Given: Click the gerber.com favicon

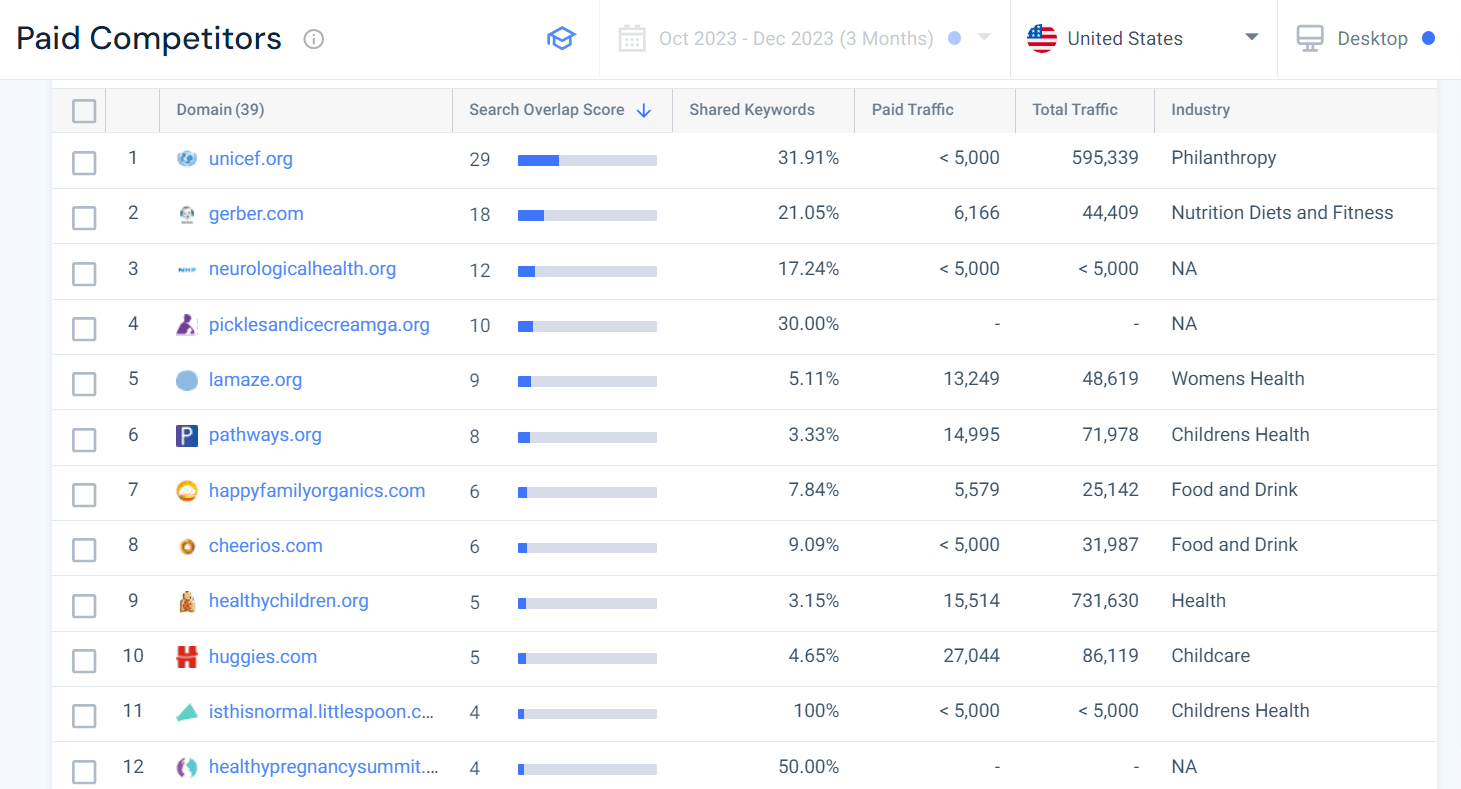Looking at the screenshot, I should pos(187,214).
